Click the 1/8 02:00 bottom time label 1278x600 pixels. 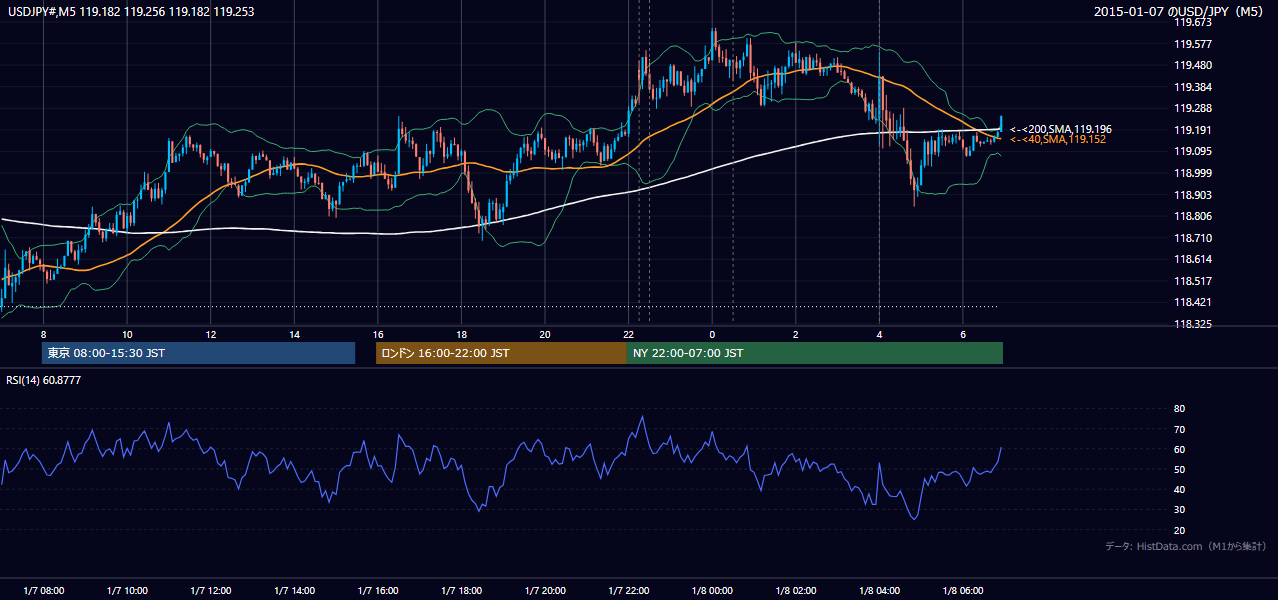click(795, 591)
